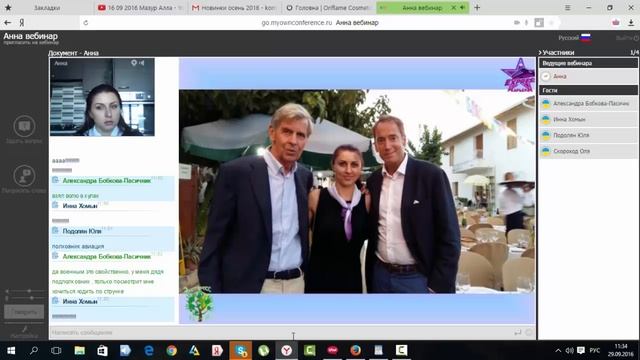The width and height of the screenshot is (640, 360).
Task: Open the Закладки bookmarks tab
Action: (47, 8)
